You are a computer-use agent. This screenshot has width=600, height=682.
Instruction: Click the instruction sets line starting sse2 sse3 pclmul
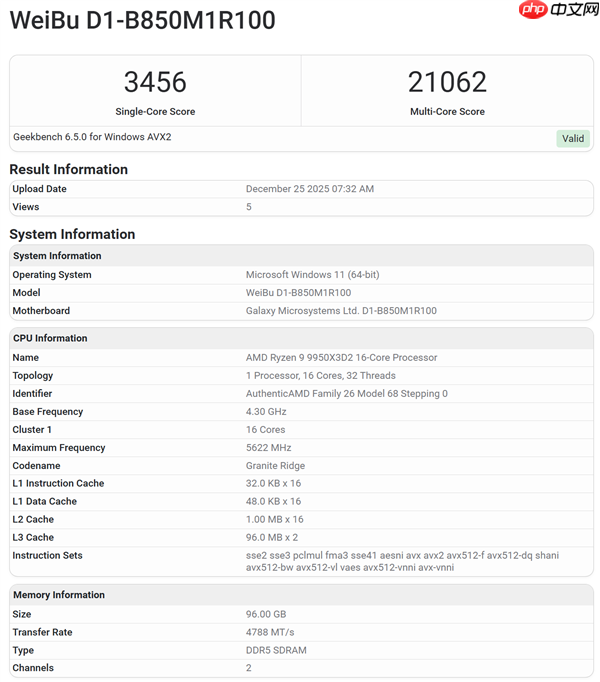402,555
